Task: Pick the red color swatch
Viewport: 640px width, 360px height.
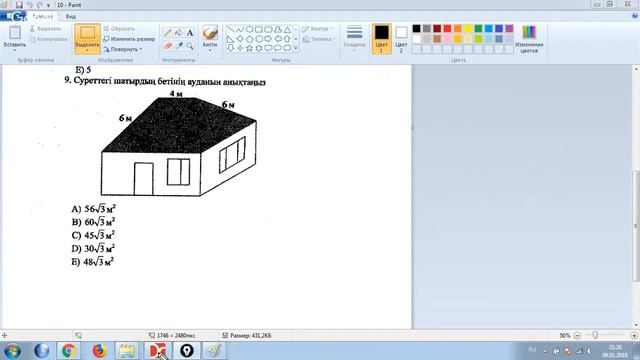Action: 447,29
